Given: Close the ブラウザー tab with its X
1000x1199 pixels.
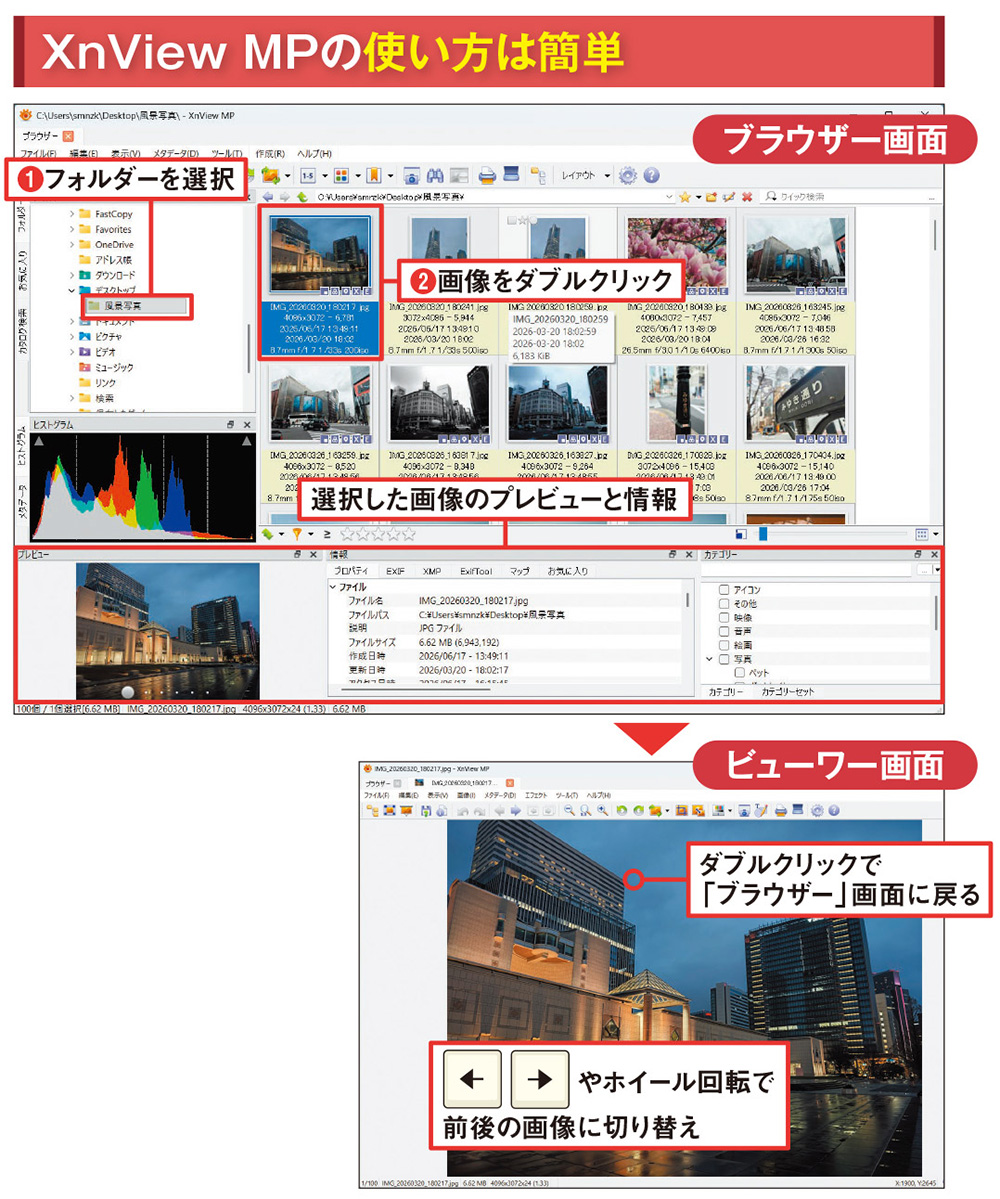Looking at the screenshot, I should [x=68, y=136].
